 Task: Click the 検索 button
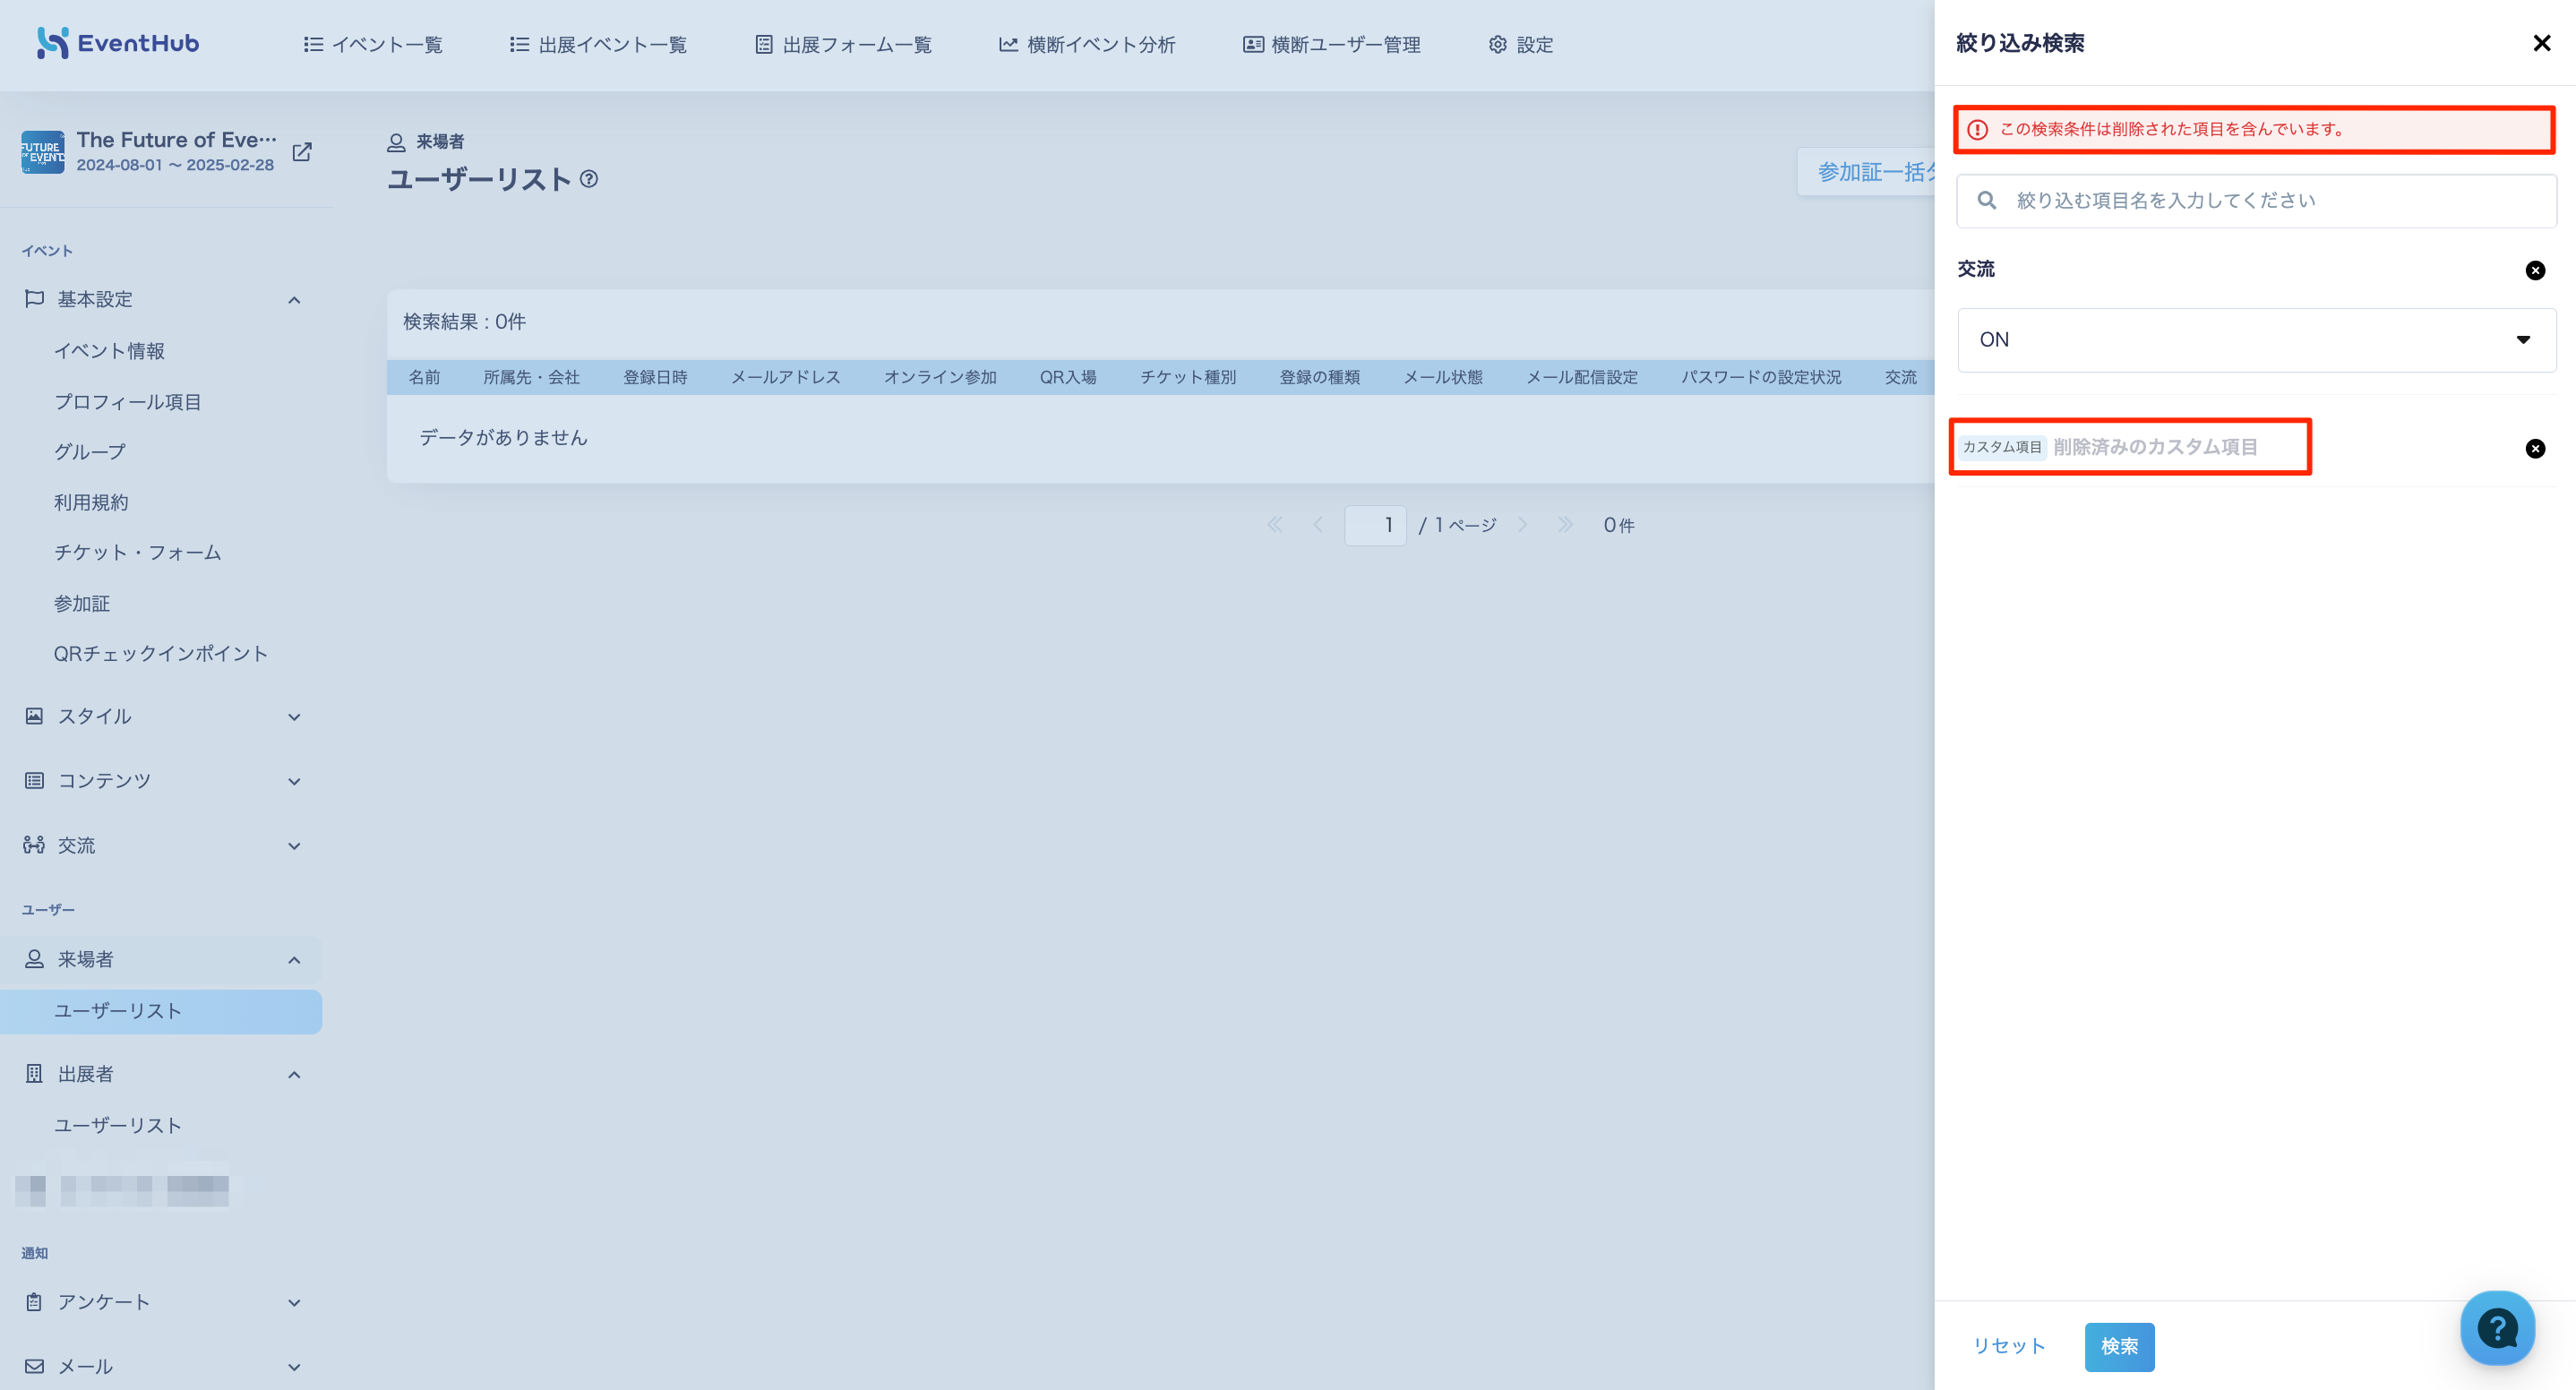click(2119, 1346)
